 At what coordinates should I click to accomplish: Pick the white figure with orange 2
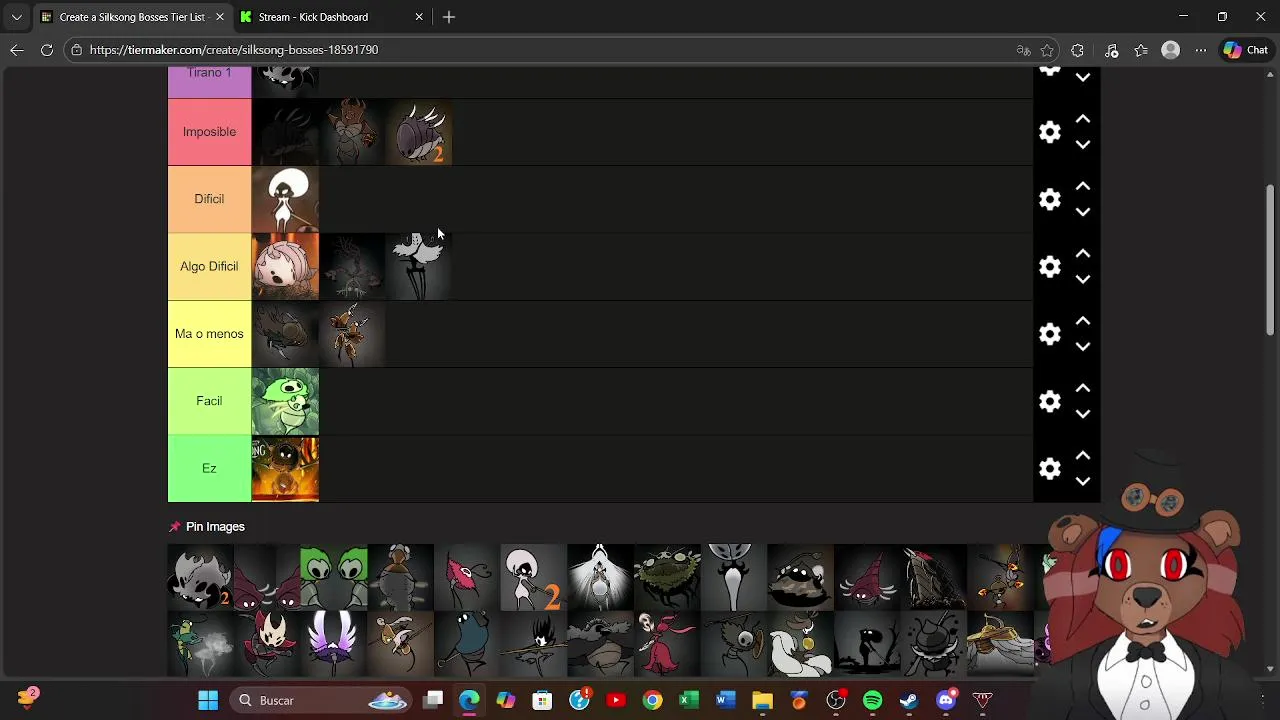point(533,577)
